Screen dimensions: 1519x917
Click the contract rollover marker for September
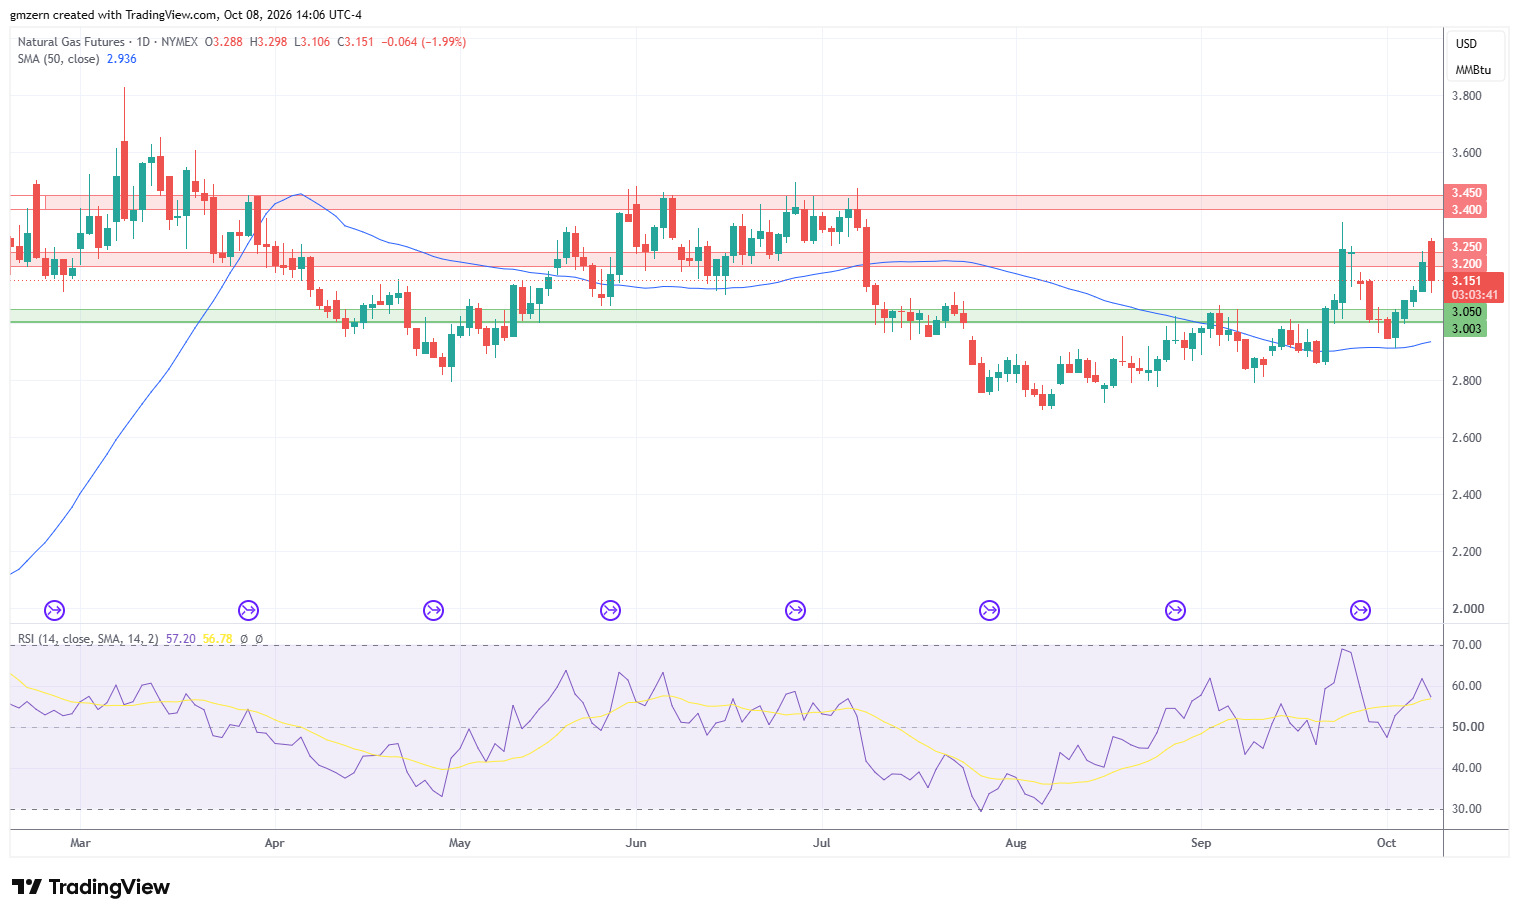1175,610
